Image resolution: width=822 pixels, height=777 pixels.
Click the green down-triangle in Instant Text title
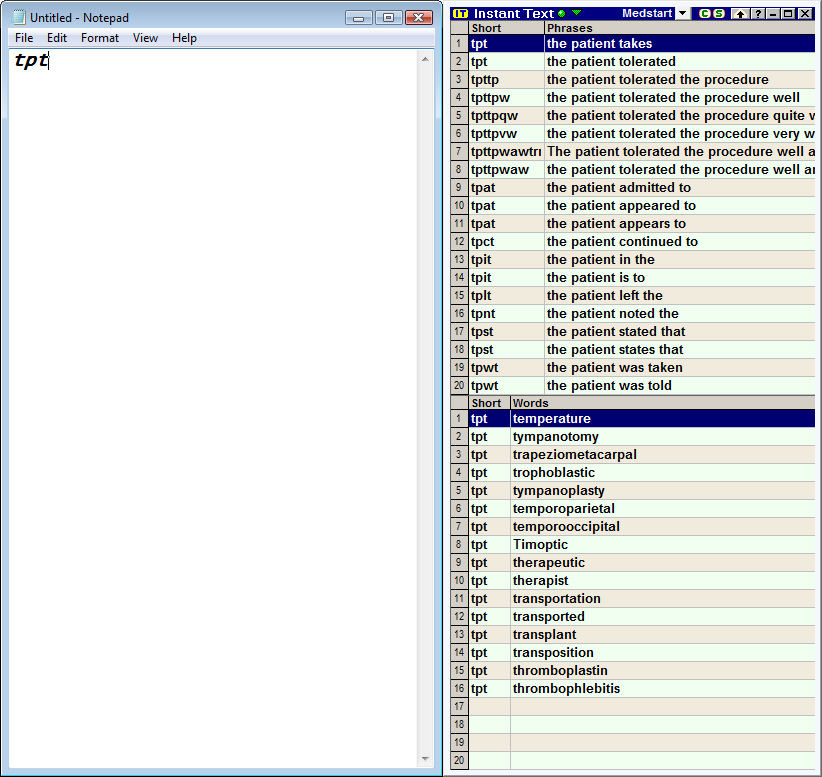pos(577,13)
